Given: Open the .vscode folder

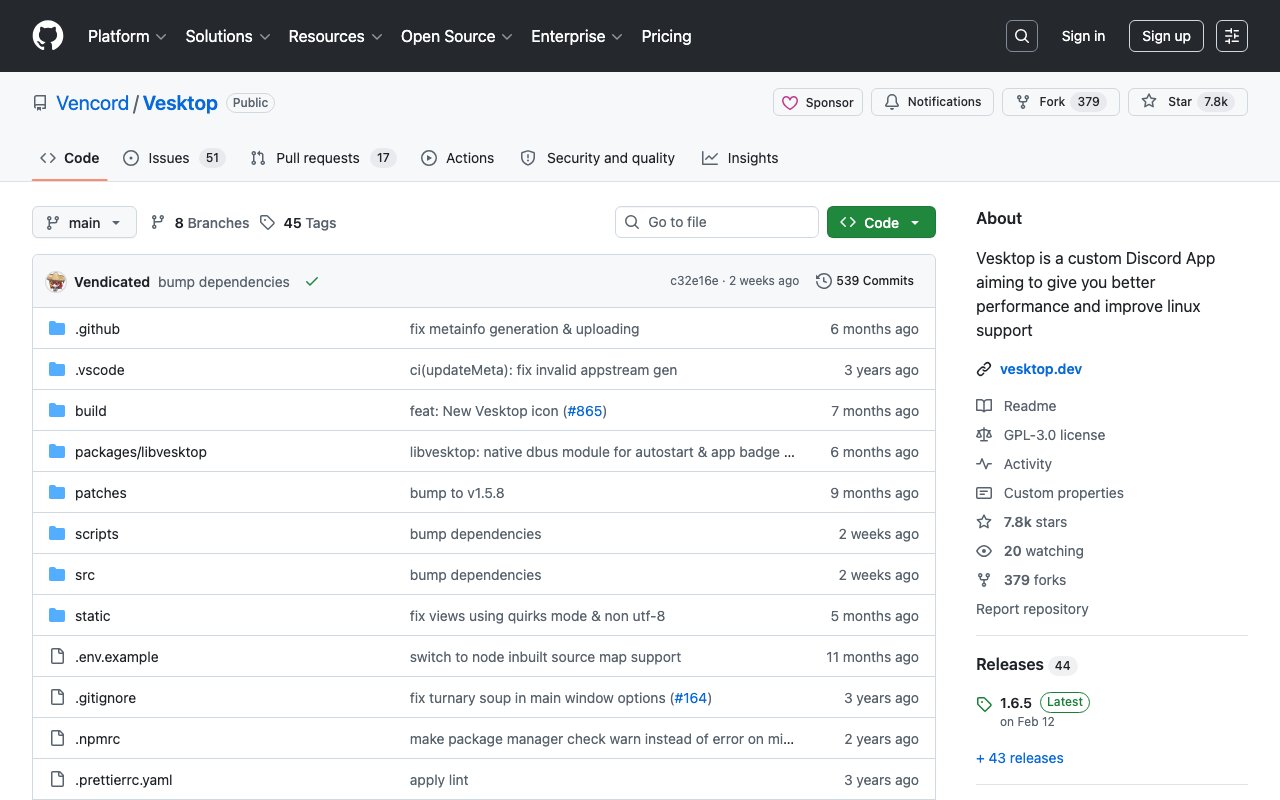Looking at the screenshot, I should (x=100, y=370).
